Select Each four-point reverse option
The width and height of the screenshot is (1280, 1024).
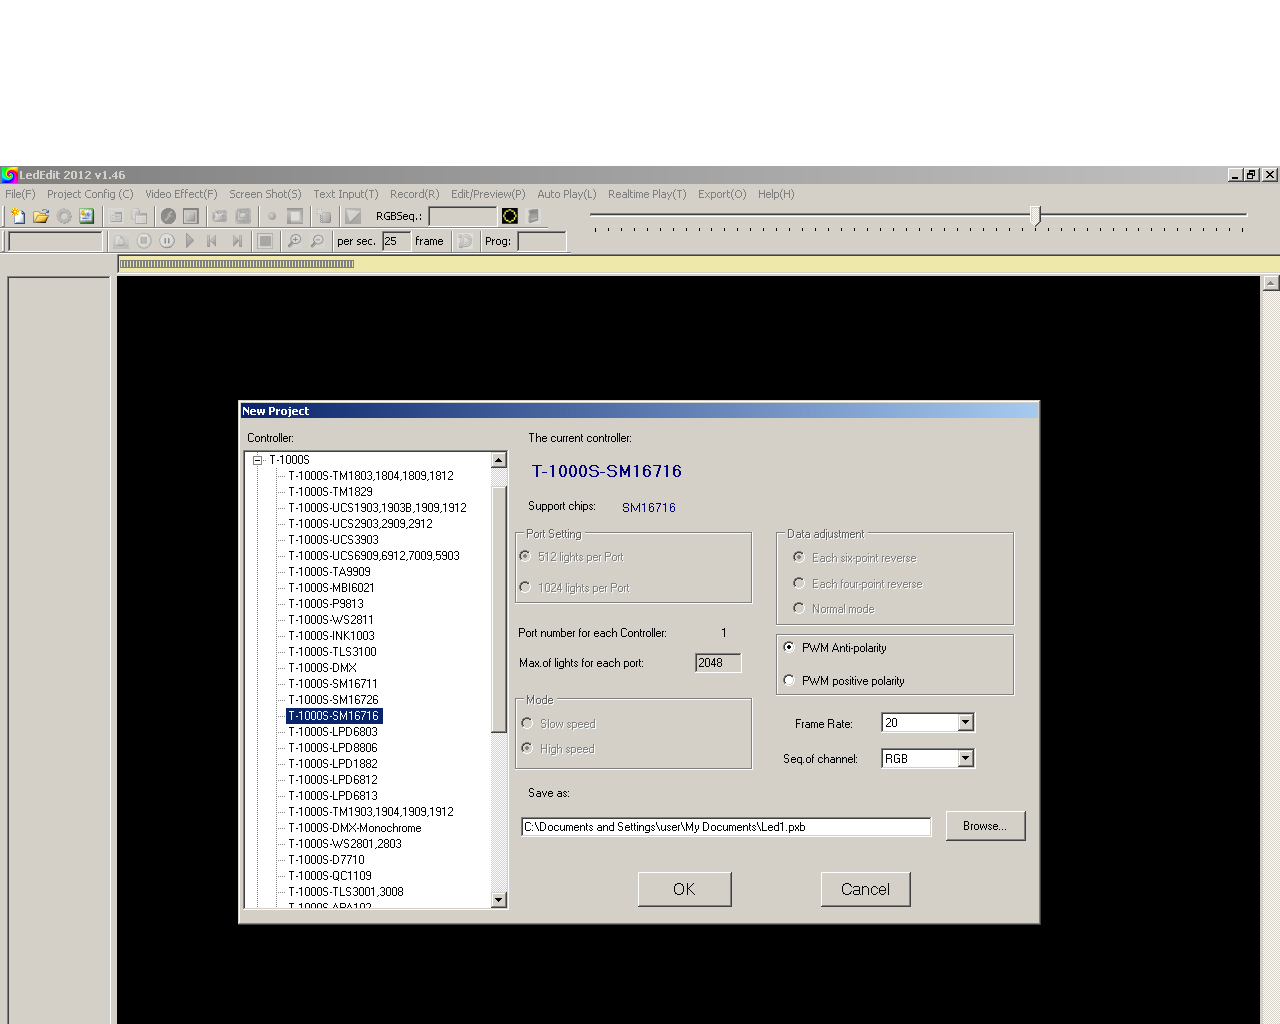799,584
